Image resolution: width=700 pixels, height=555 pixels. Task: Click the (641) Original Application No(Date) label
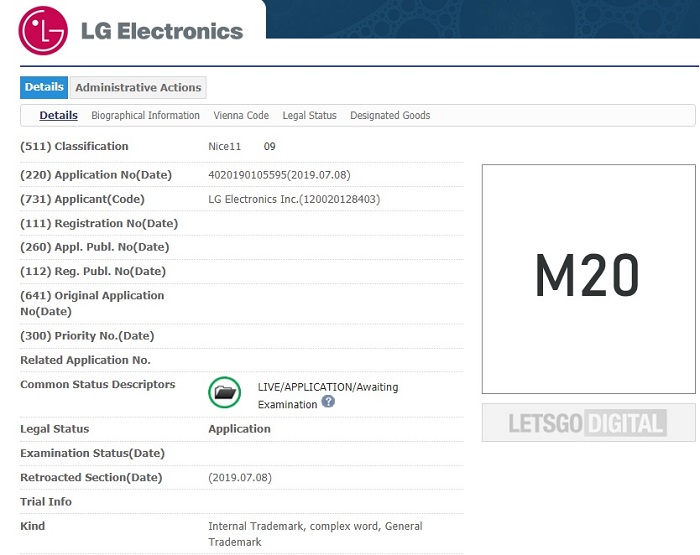(92, 303)
